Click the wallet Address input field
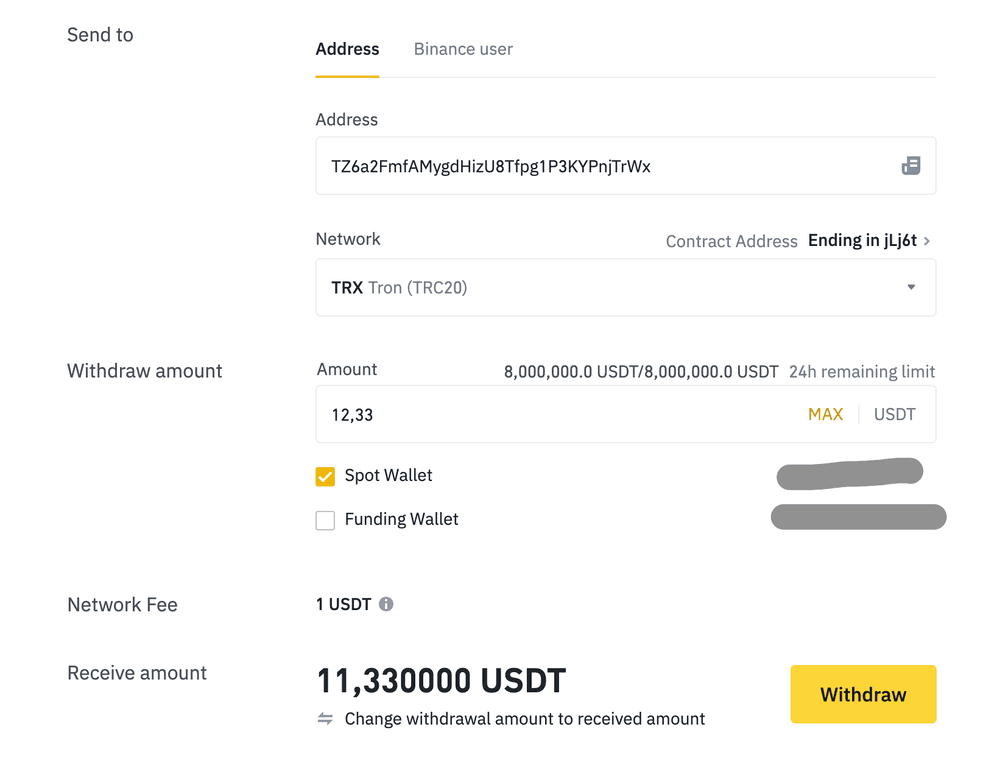The image size is (1000, 766). click(600, 166)
